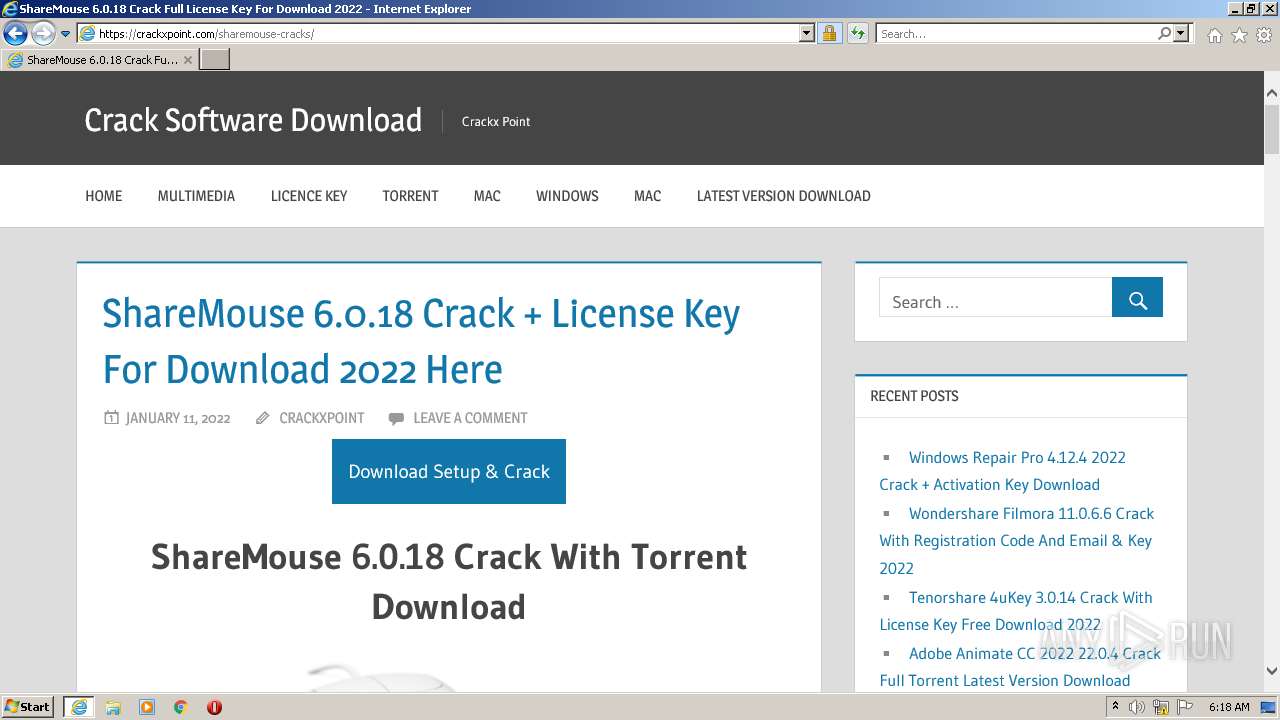Screen dimensions: 1280x720
Task: Open a new blank tab
Action: coord(215,60)
